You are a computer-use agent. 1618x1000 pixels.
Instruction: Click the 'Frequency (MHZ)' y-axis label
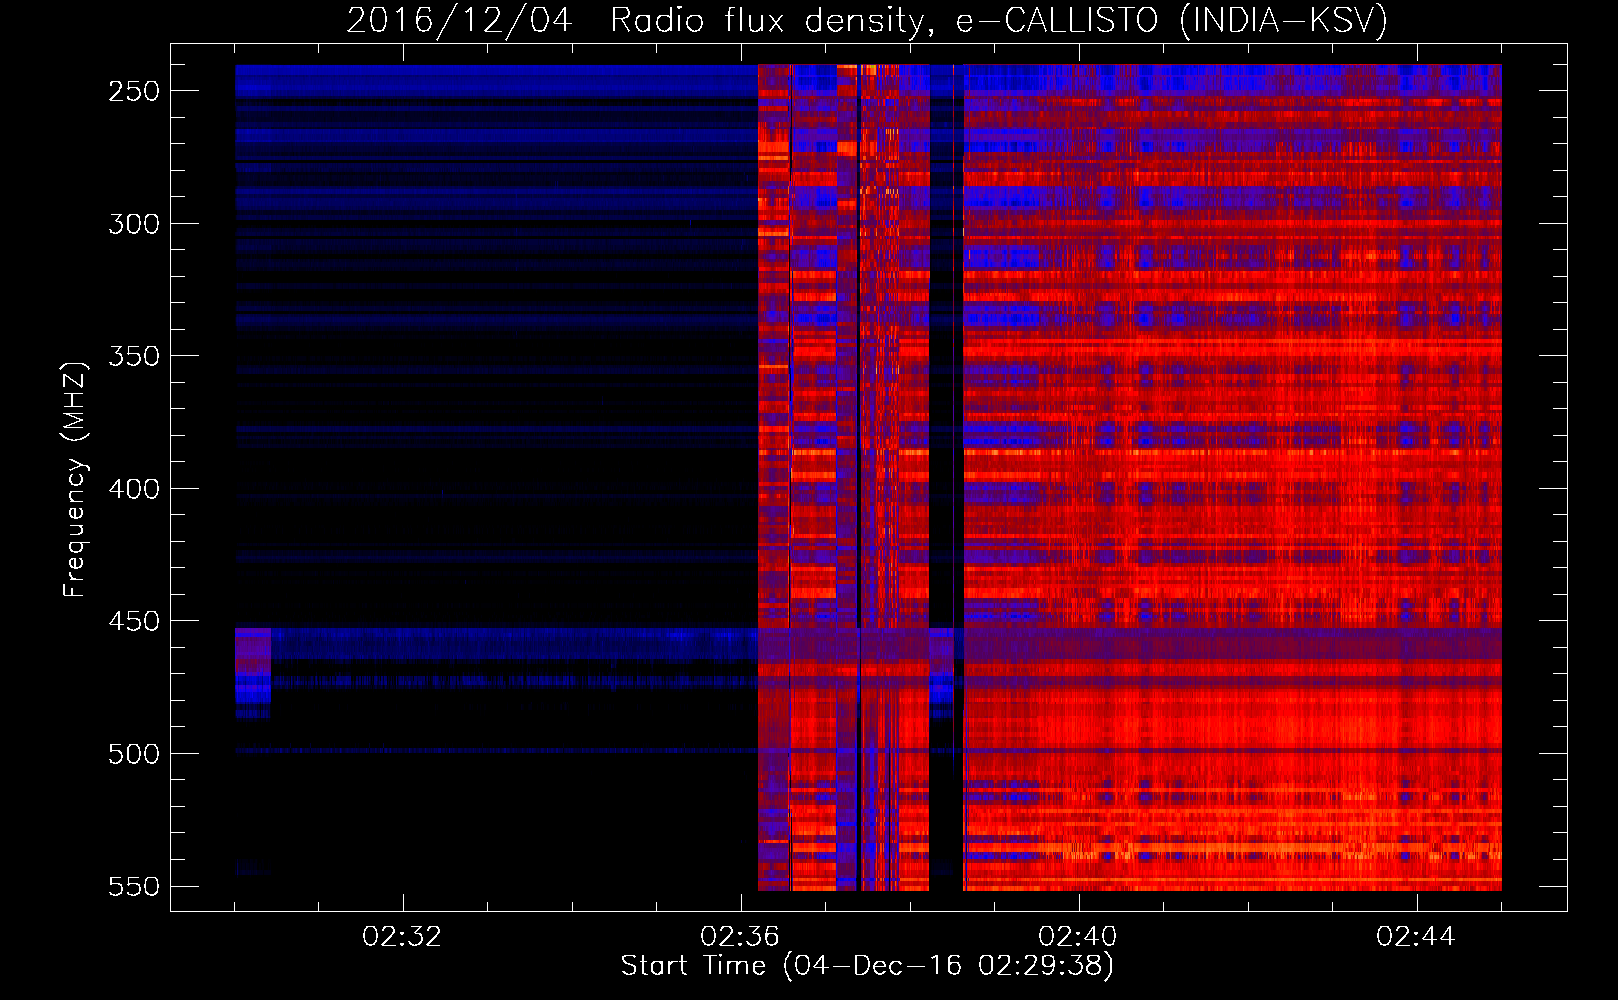click(x=75, y=480)
